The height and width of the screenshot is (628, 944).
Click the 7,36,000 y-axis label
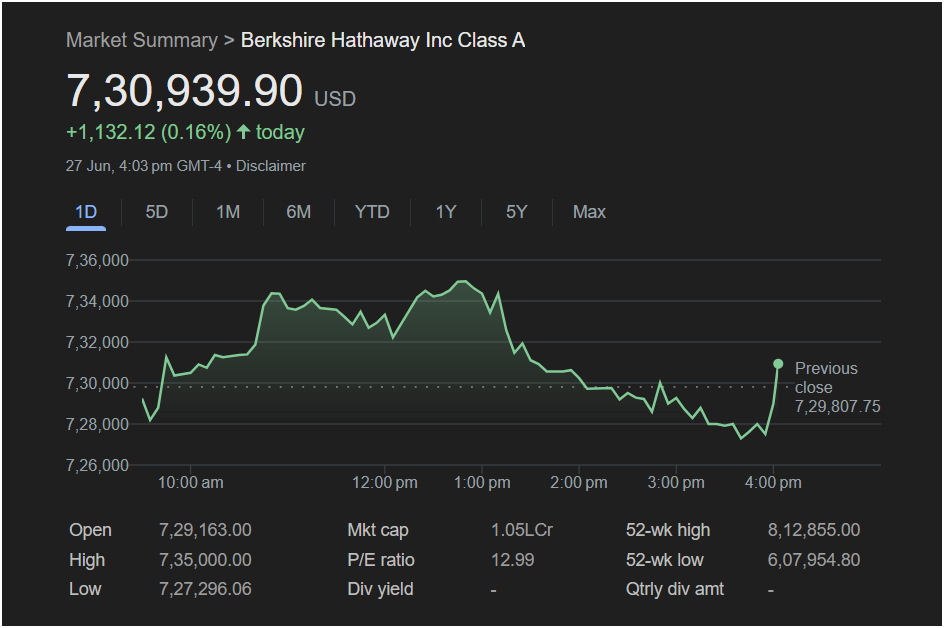pyautogui.click(x=97, y=260)
